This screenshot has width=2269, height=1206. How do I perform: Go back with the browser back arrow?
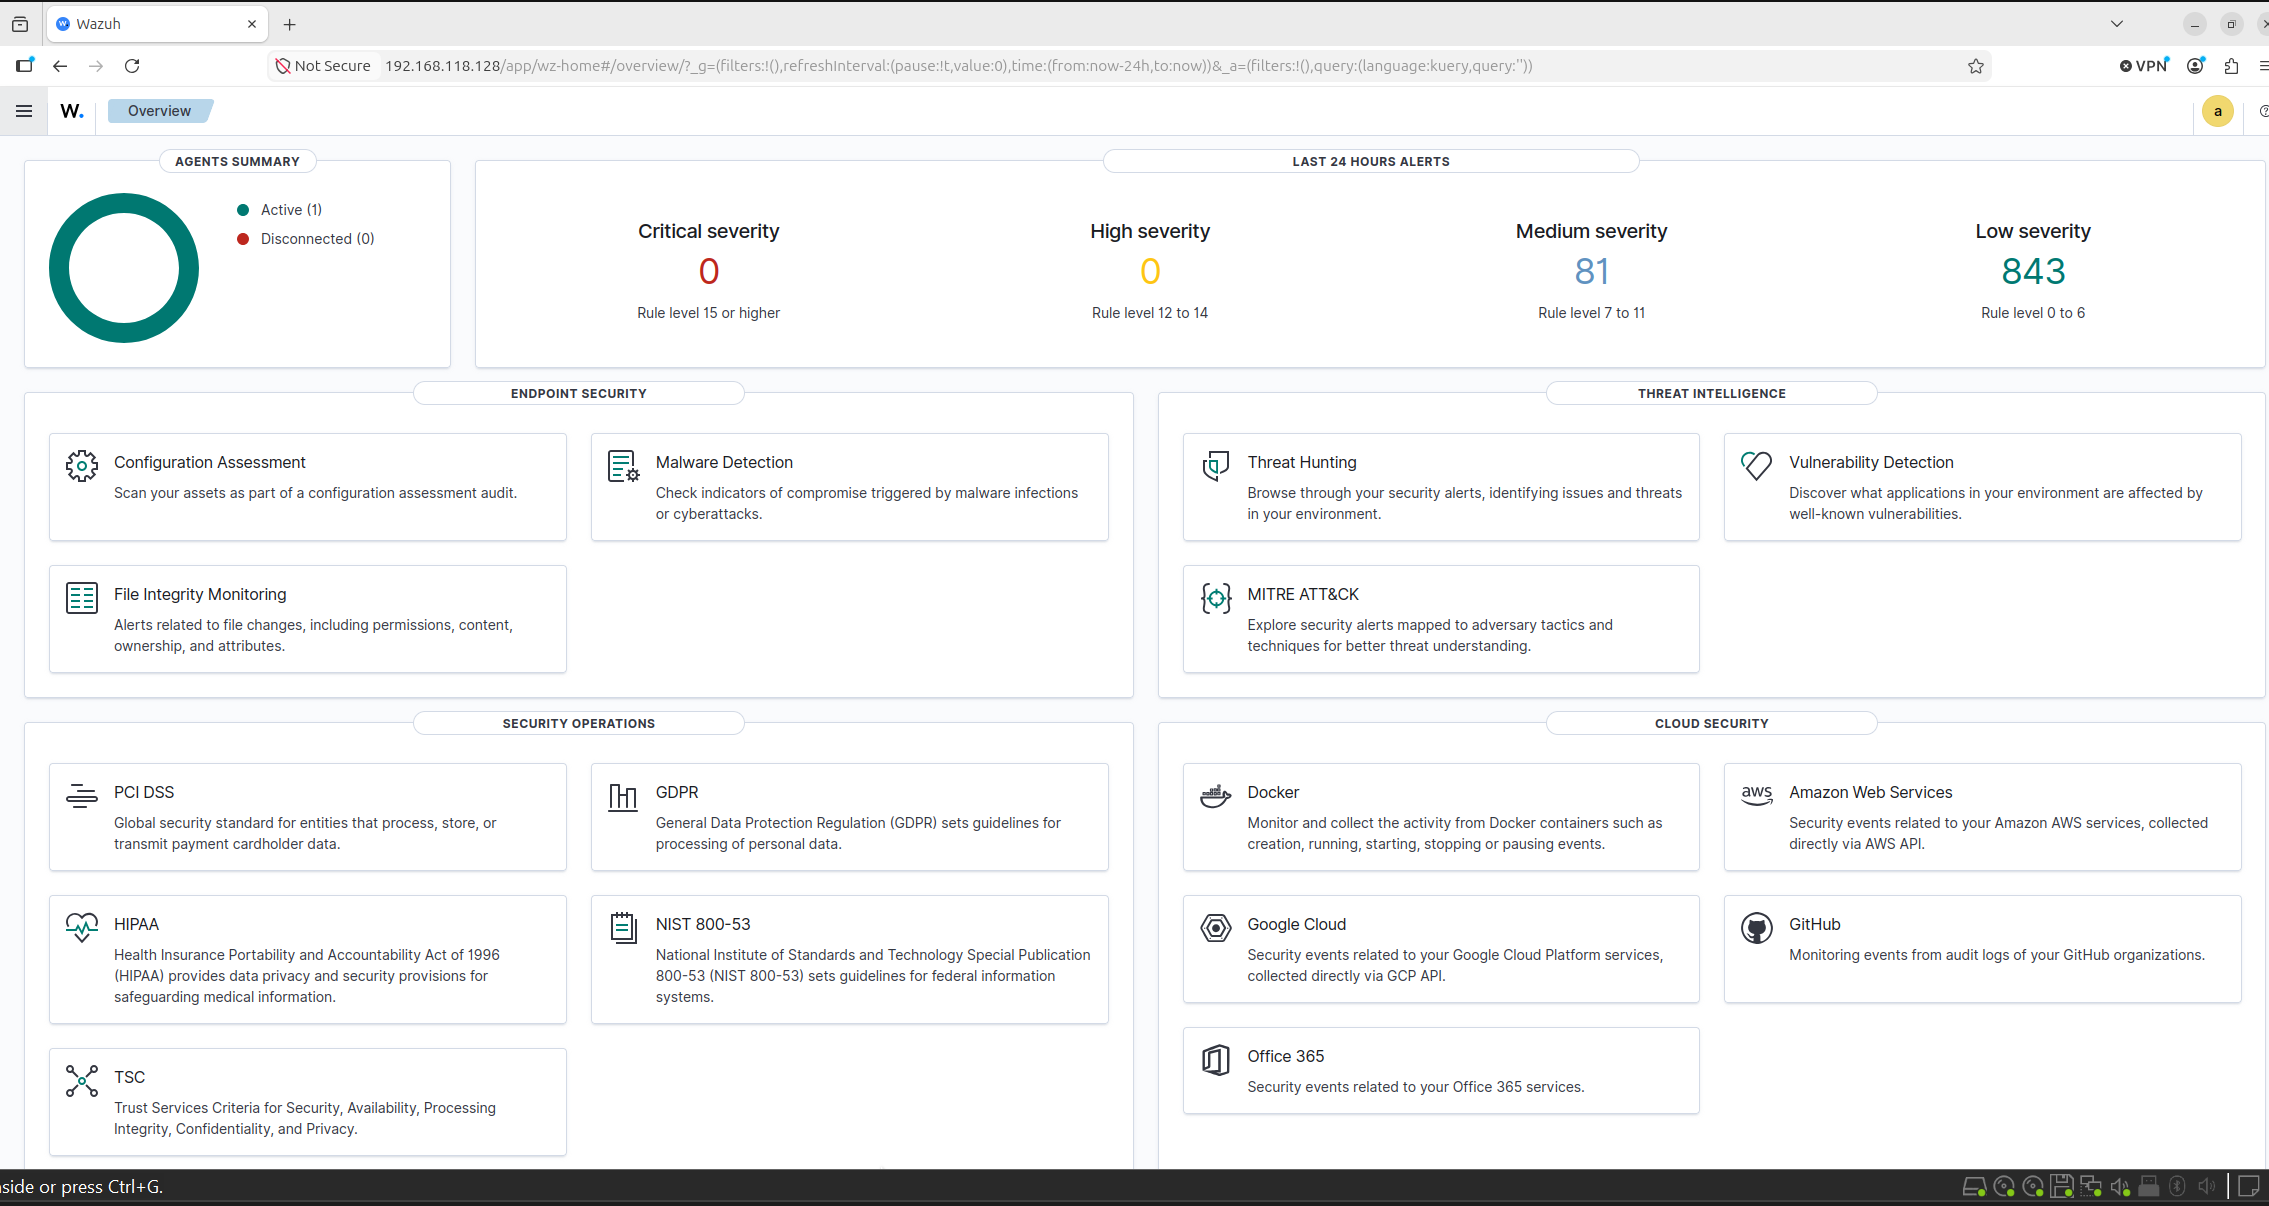(60, 66)
